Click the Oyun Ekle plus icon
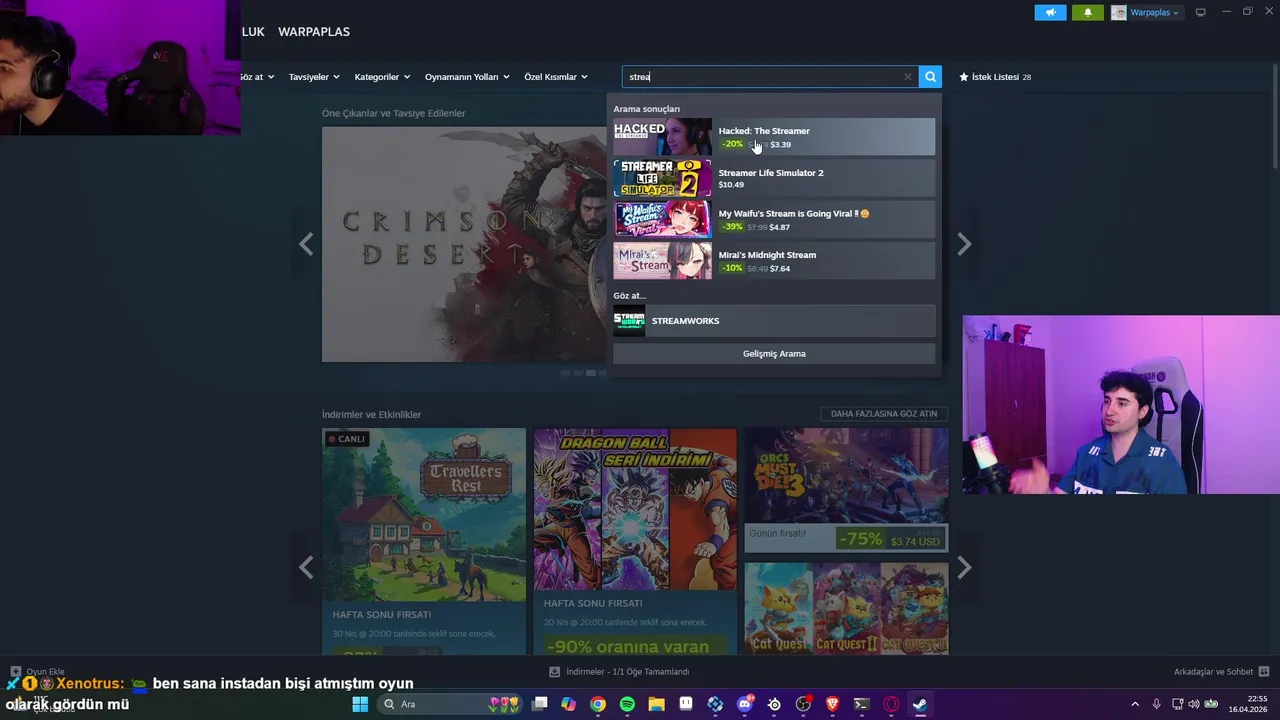 [x=15, y=672]
